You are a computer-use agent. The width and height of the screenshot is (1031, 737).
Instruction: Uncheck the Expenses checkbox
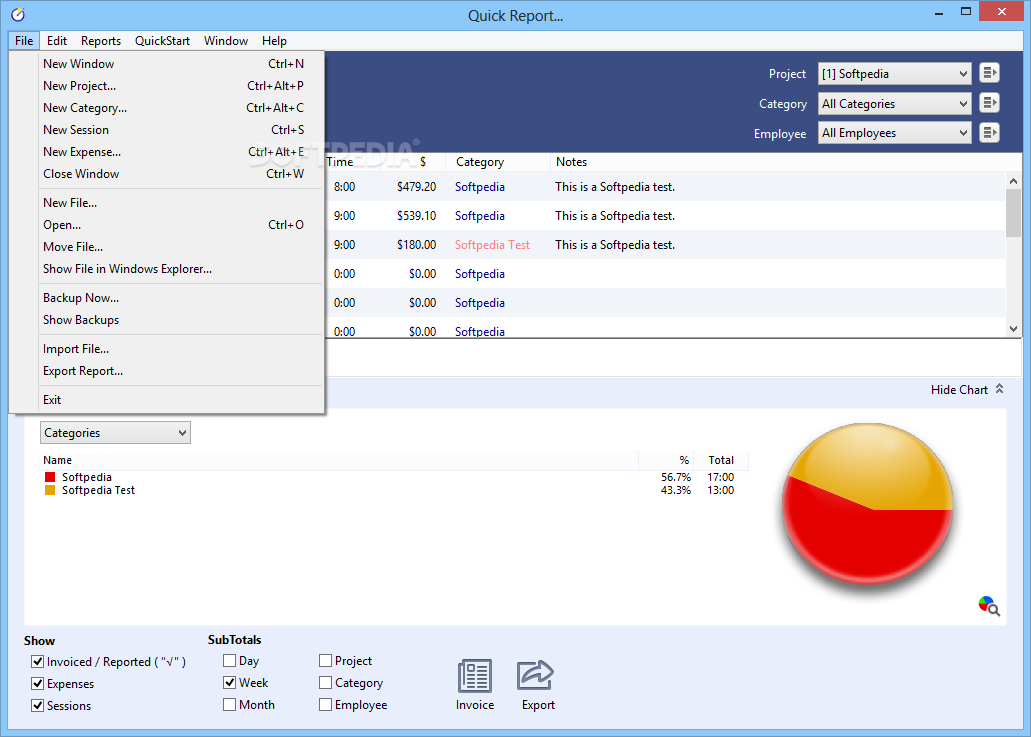point(37,684)
